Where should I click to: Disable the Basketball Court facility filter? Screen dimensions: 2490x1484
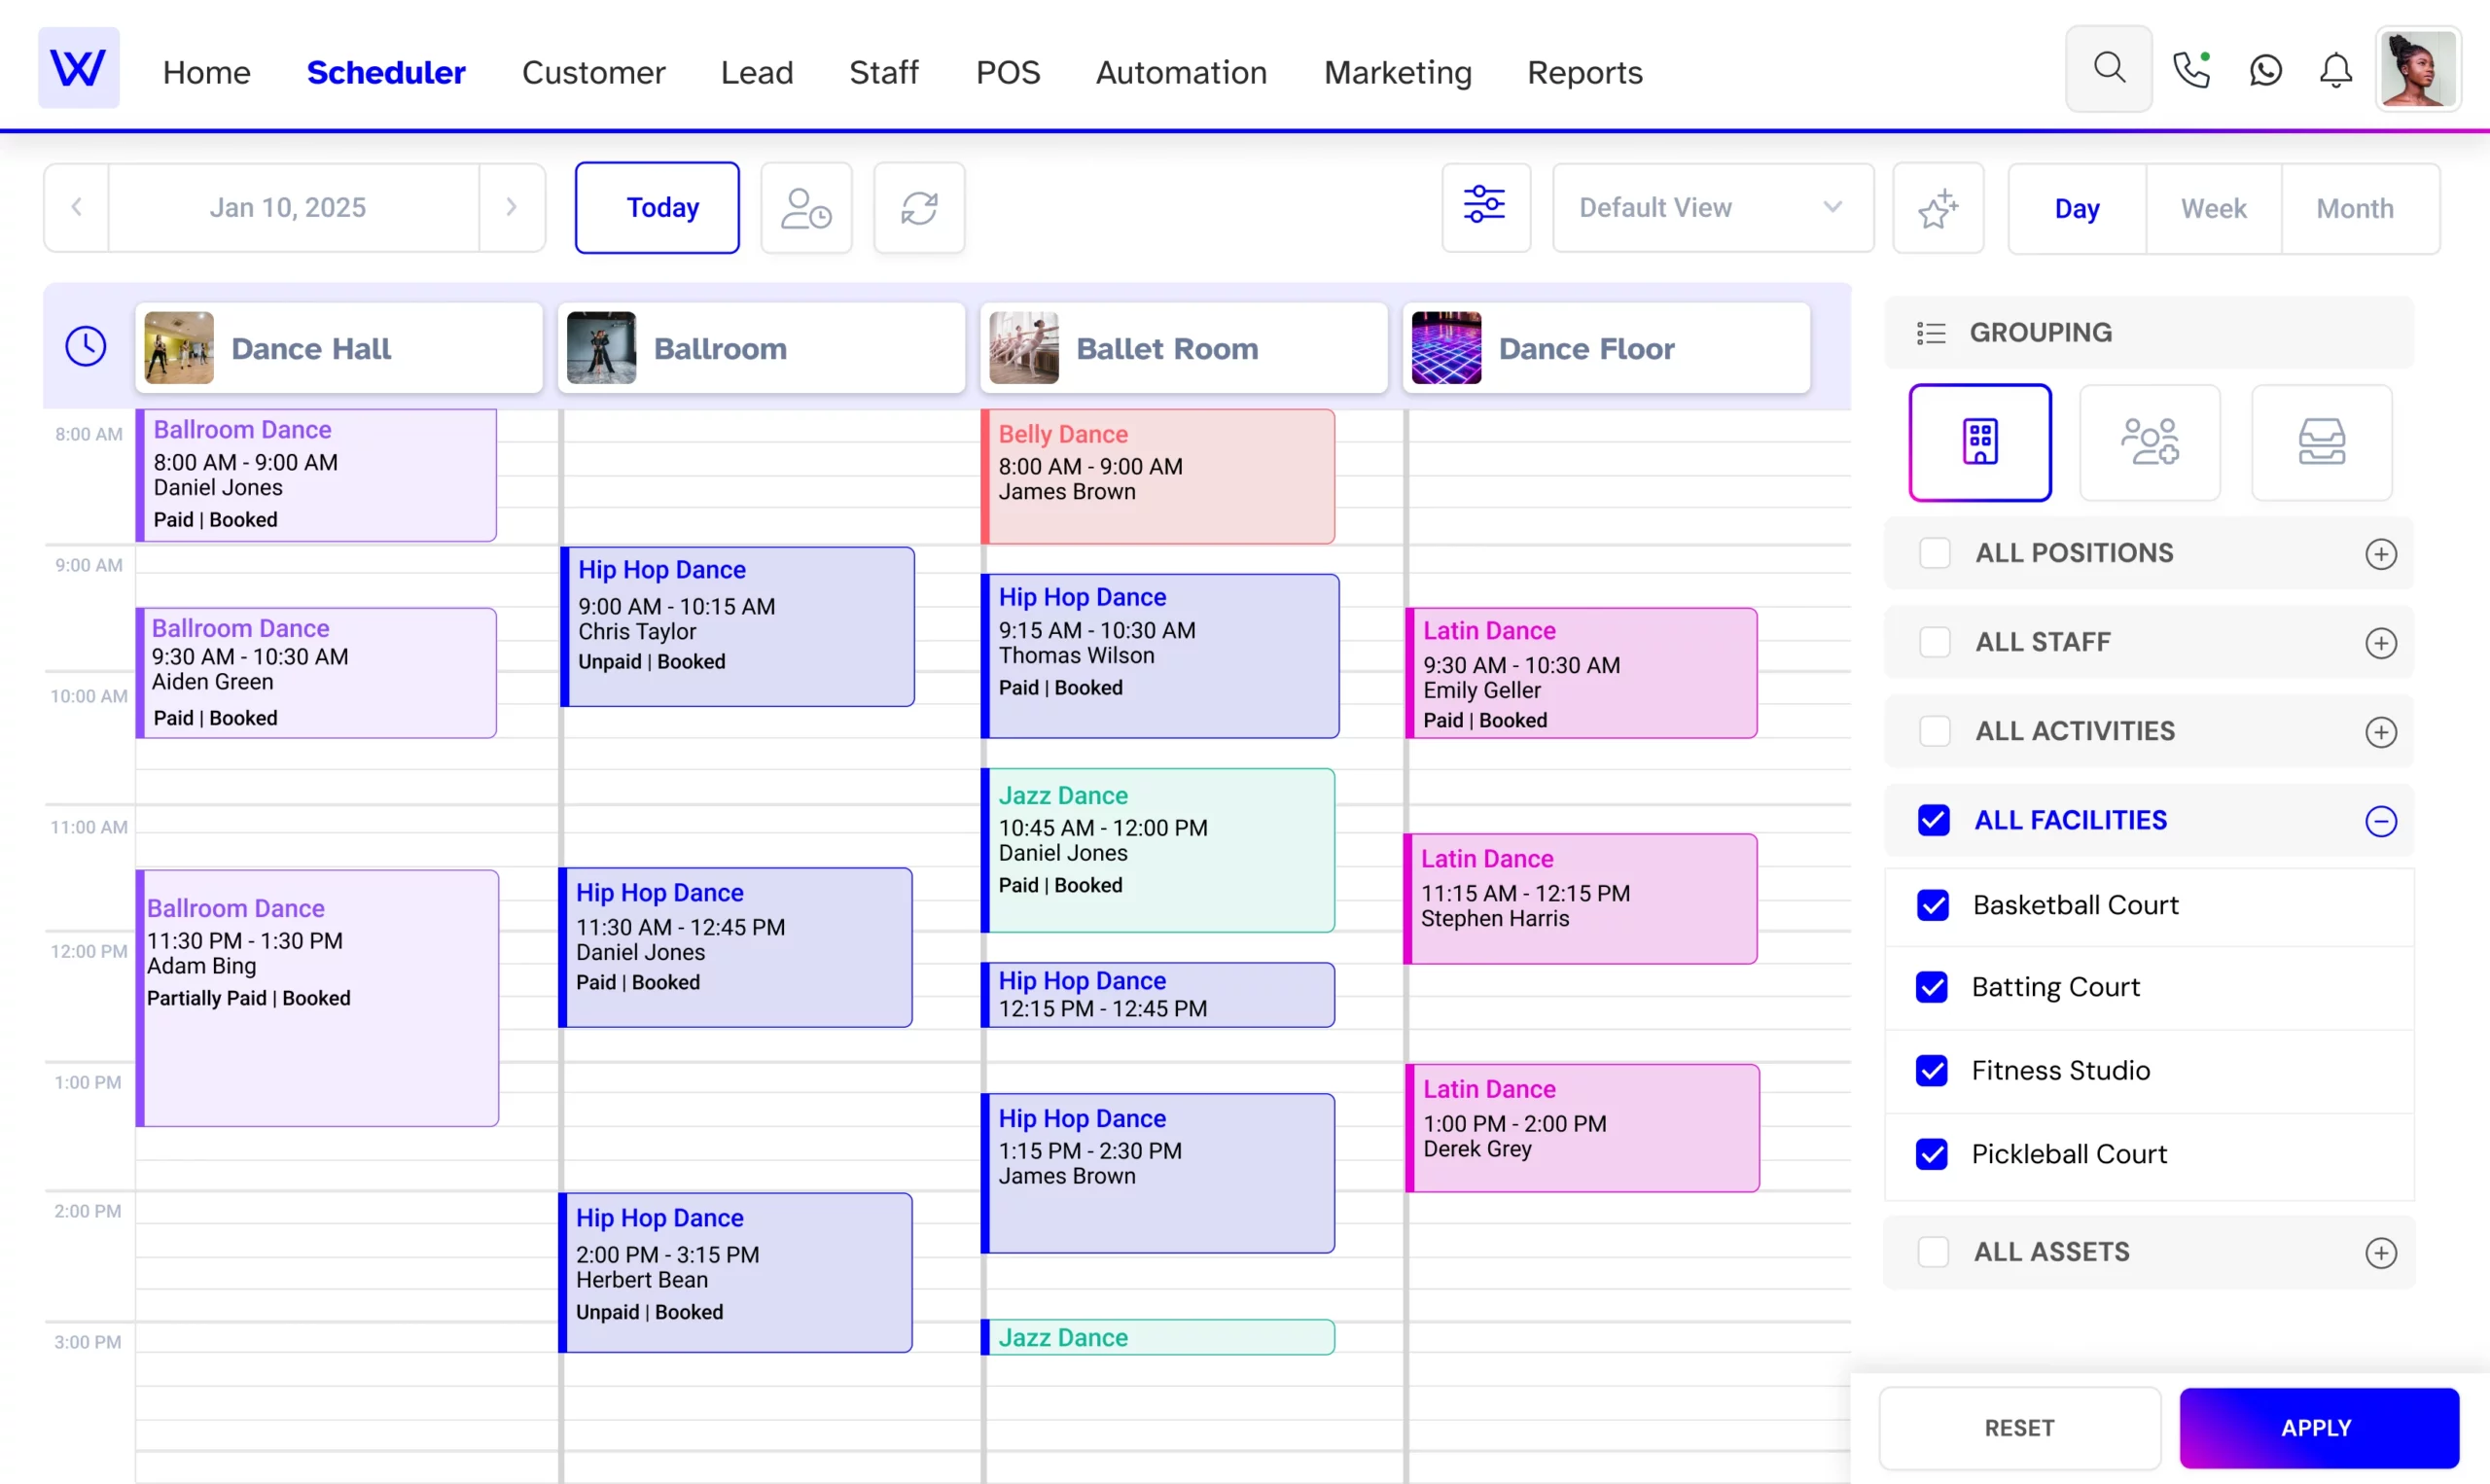click(1932, 904)
